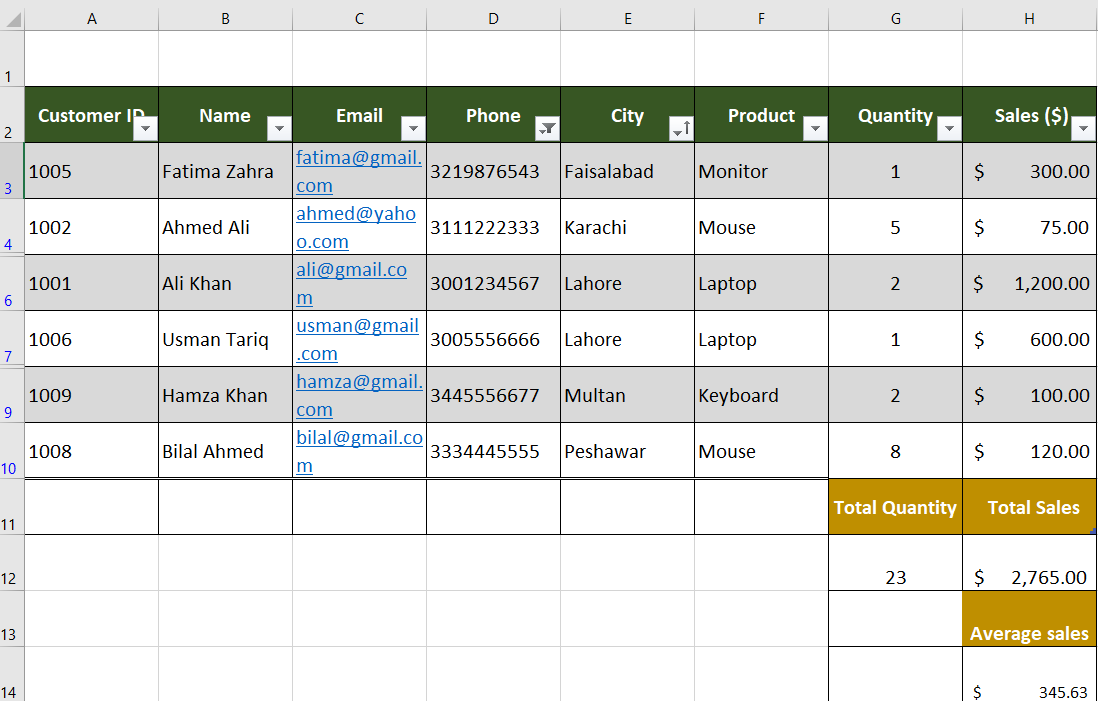Click phone number 3001234567
The image size is (1098, 701).
[x=494, y=283]
